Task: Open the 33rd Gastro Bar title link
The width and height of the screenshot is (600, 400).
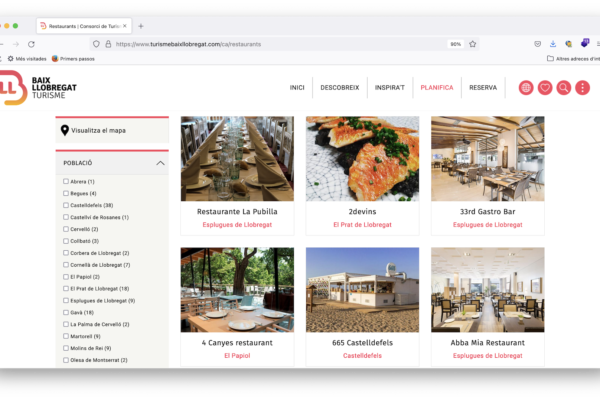Action: (487, 212)
